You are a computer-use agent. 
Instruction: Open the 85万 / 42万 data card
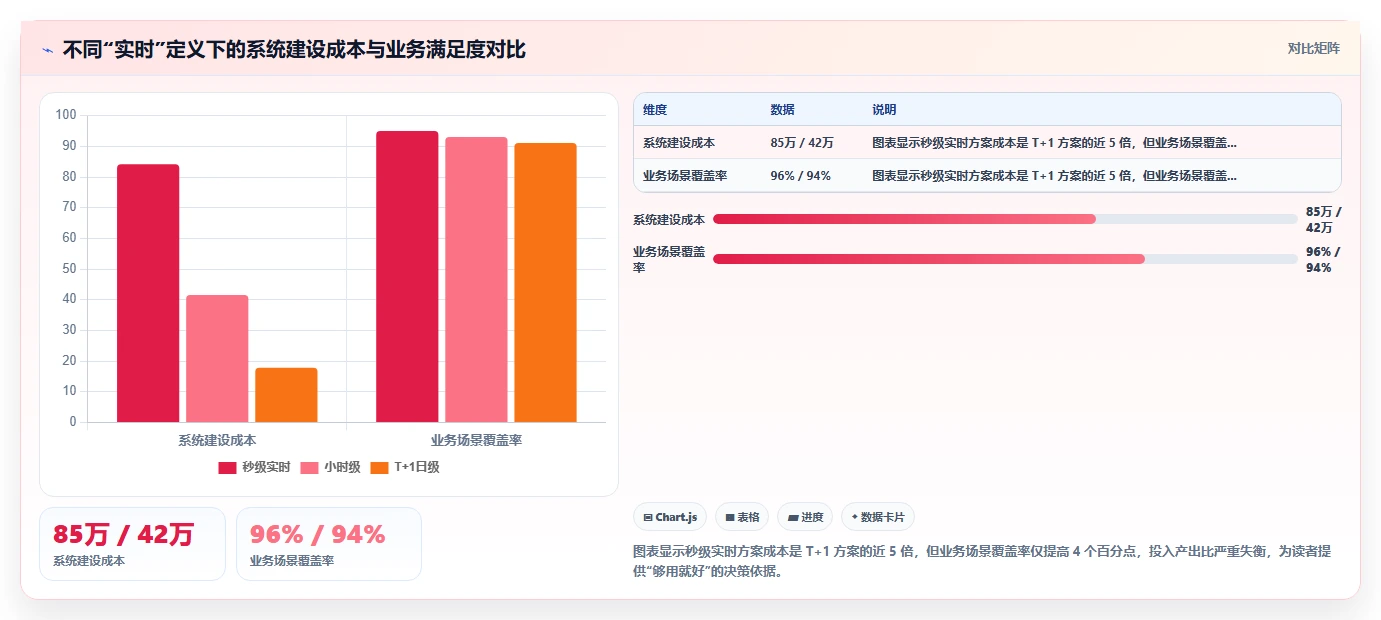[x=132, y=544]
